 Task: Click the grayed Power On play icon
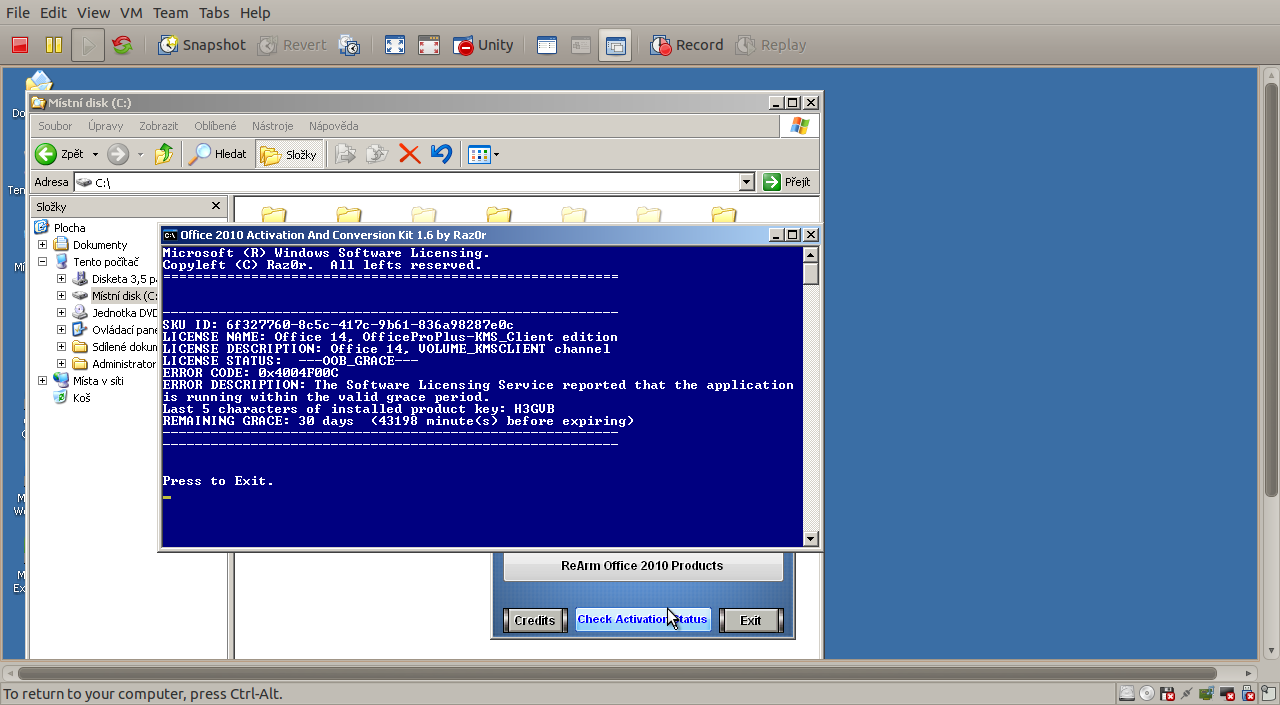pos(88,45)
